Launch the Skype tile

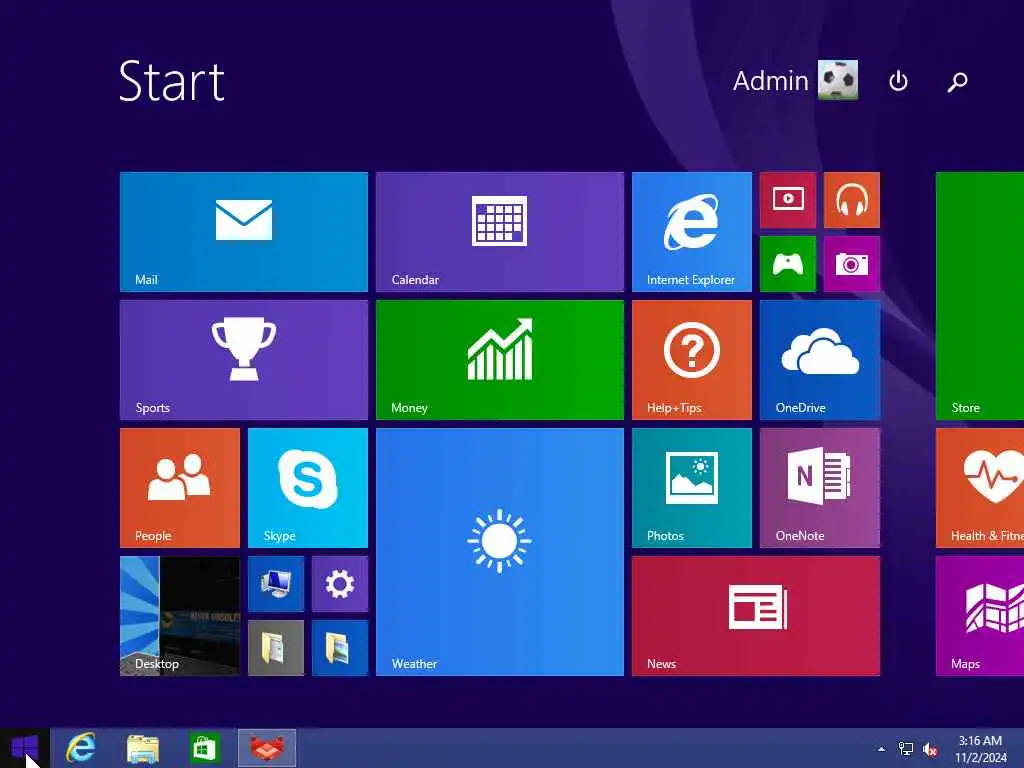click(x=308, y=488)
